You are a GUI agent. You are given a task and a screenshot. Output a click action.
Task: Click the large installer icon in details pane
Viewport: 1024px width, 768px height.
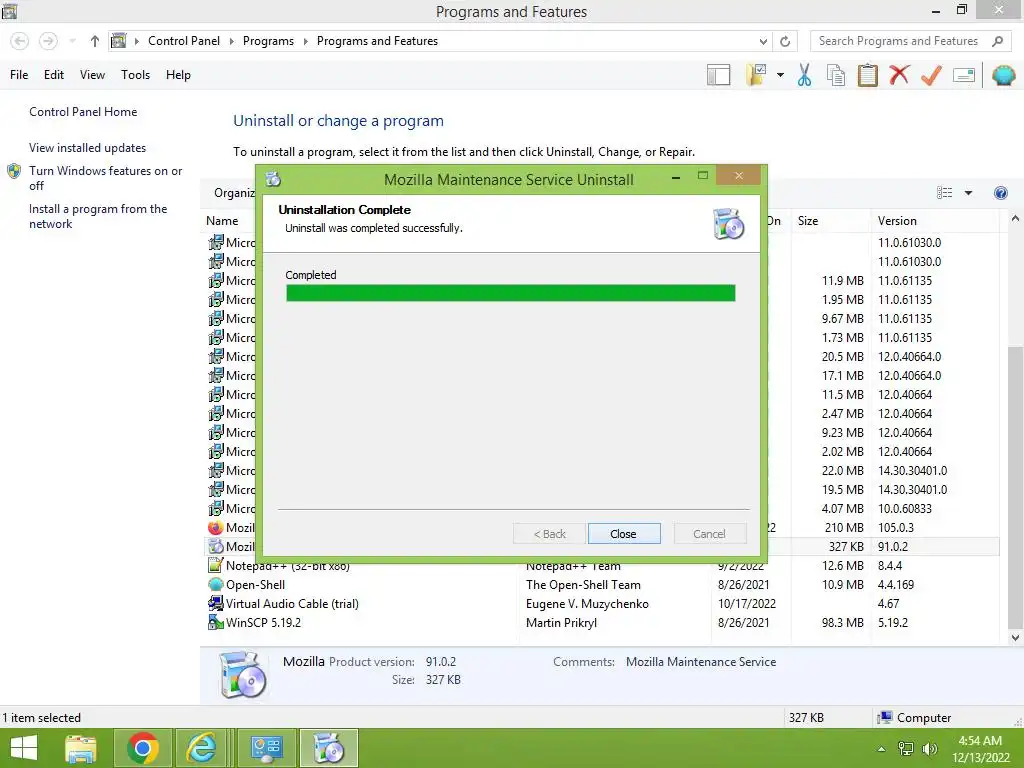coord(242,675)
